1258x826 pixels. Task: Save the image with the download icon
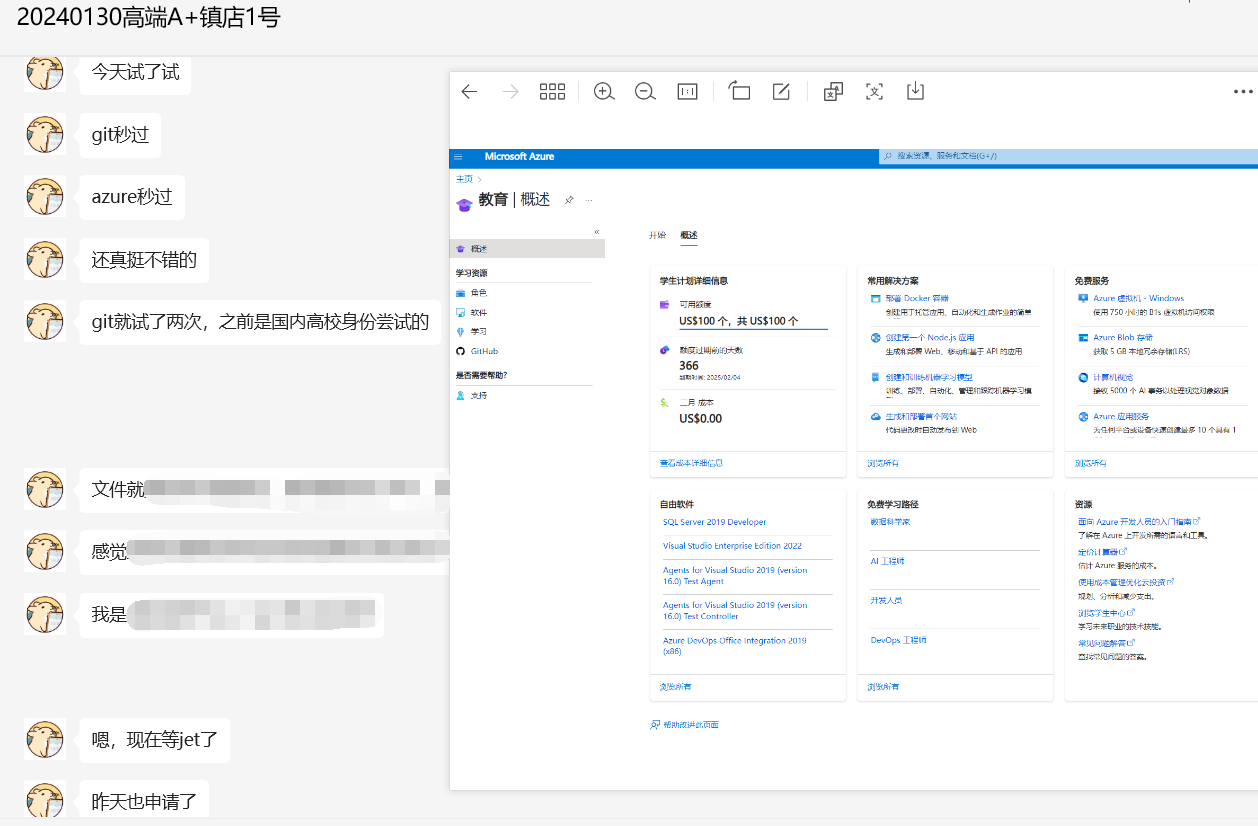click(x=915, y=92)
